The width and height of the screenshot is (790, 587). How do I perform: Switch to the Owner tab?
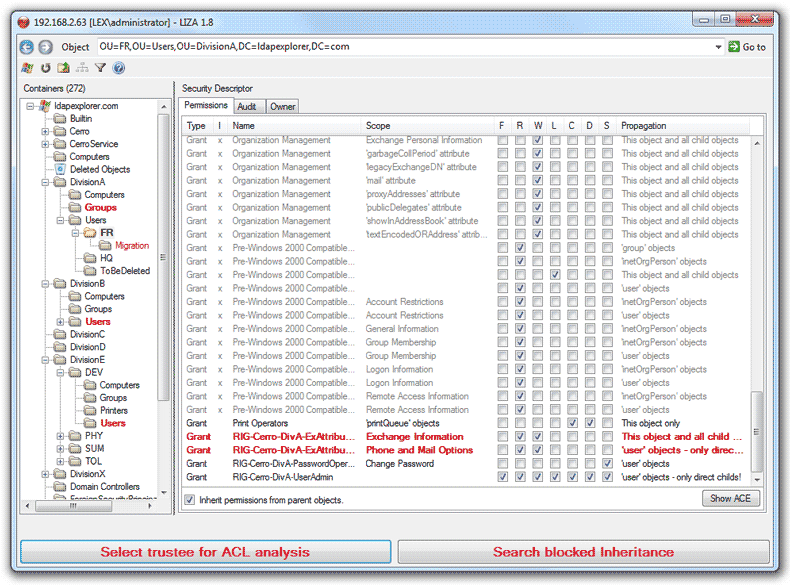click(x=283, y=106)
